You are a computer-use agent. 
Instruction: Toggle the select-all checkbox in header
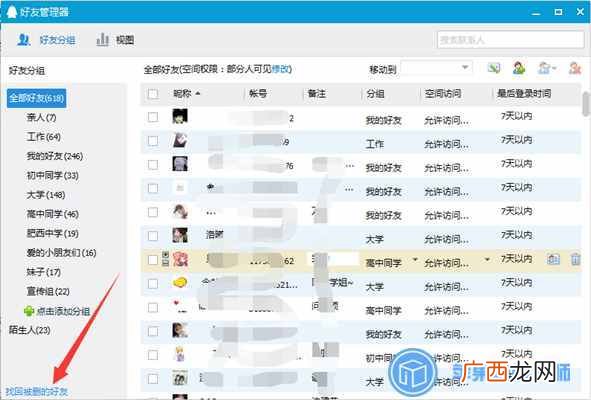pos(153,93)
